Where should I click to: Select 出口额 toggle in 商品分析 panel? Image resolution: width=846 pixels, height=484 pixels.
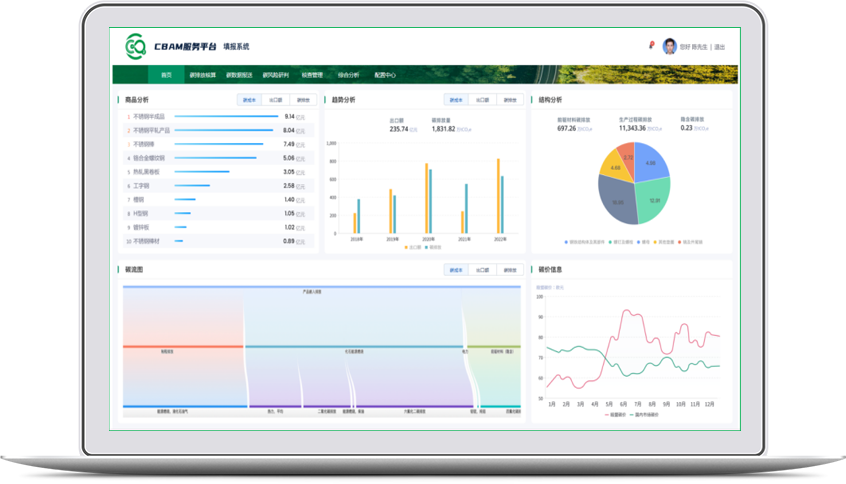point(275,100)
